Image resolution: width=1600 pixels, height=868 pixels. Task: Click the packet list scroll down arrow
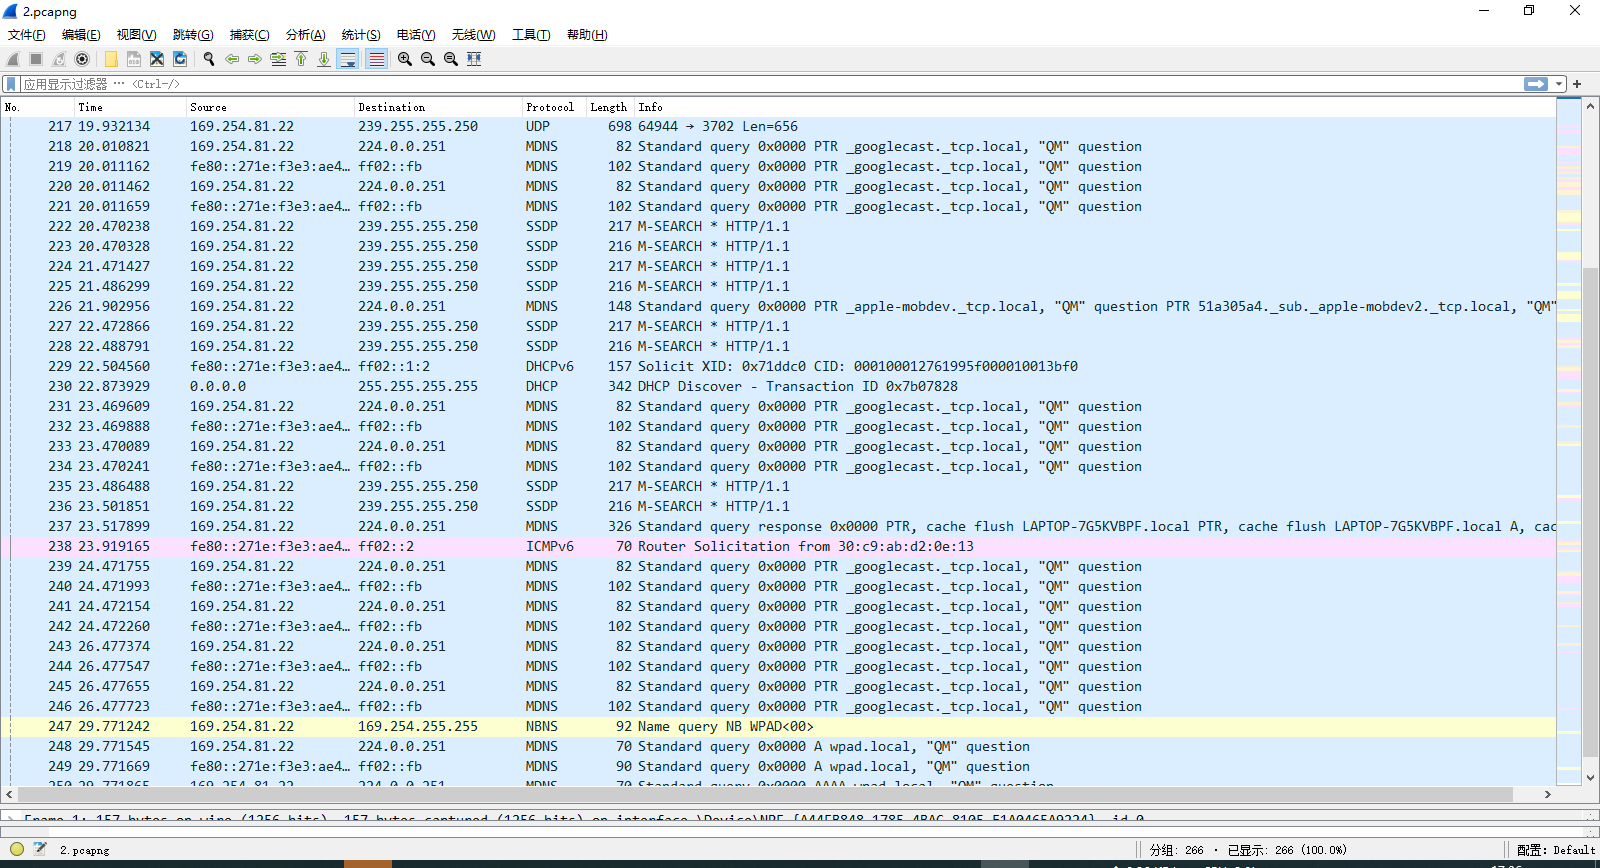[x=1590, y=777]
